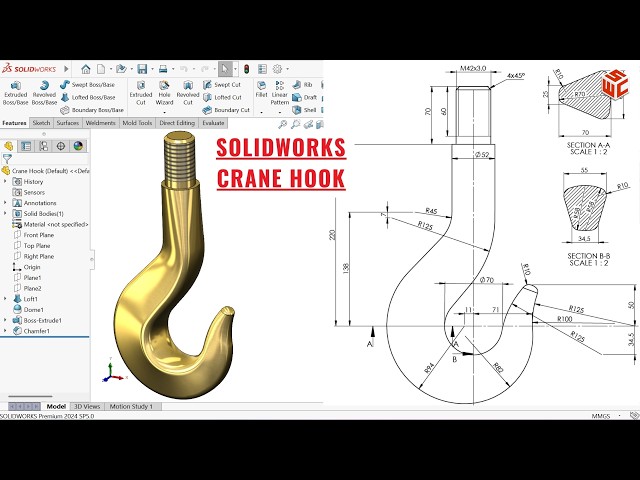Choose Swept Boss/Base tool
This screenshot has height=480, width=640.
click(87, 85)
